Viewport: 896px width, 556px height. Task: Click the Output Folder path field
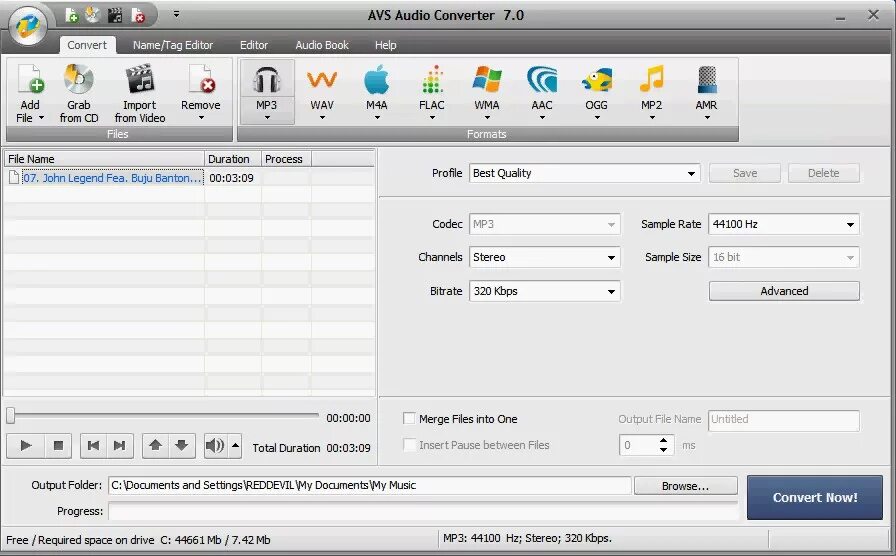[x=370, y=485]
